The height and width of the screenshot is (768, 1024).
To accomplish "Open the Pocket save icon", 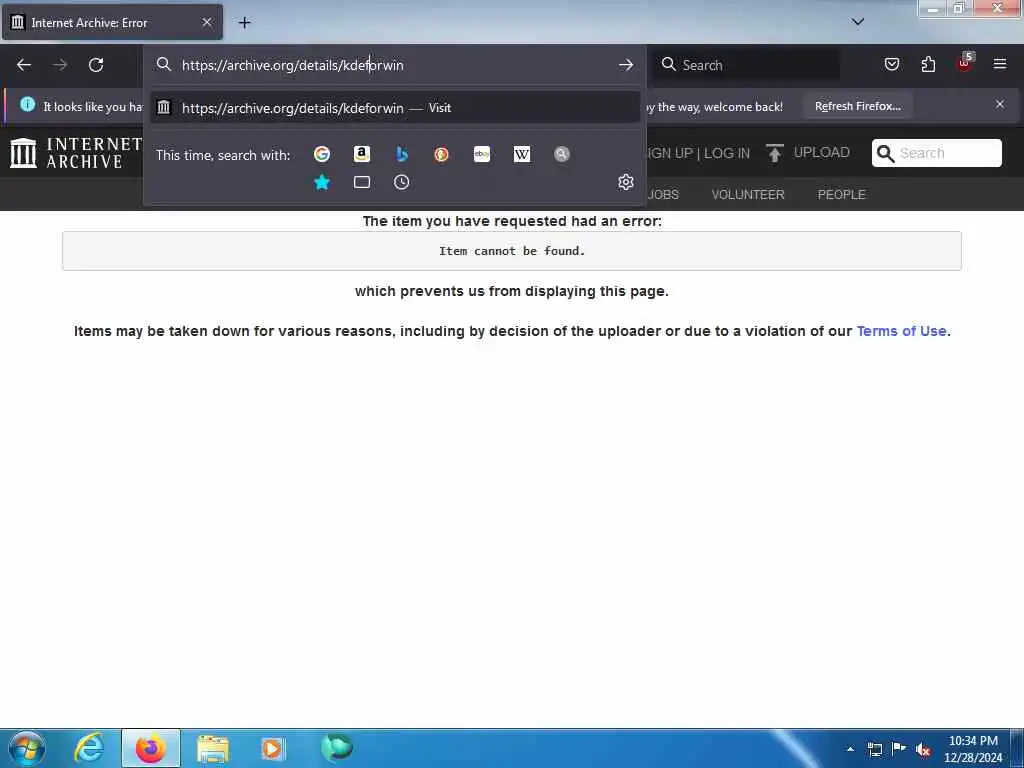I will tap(891, 64).
